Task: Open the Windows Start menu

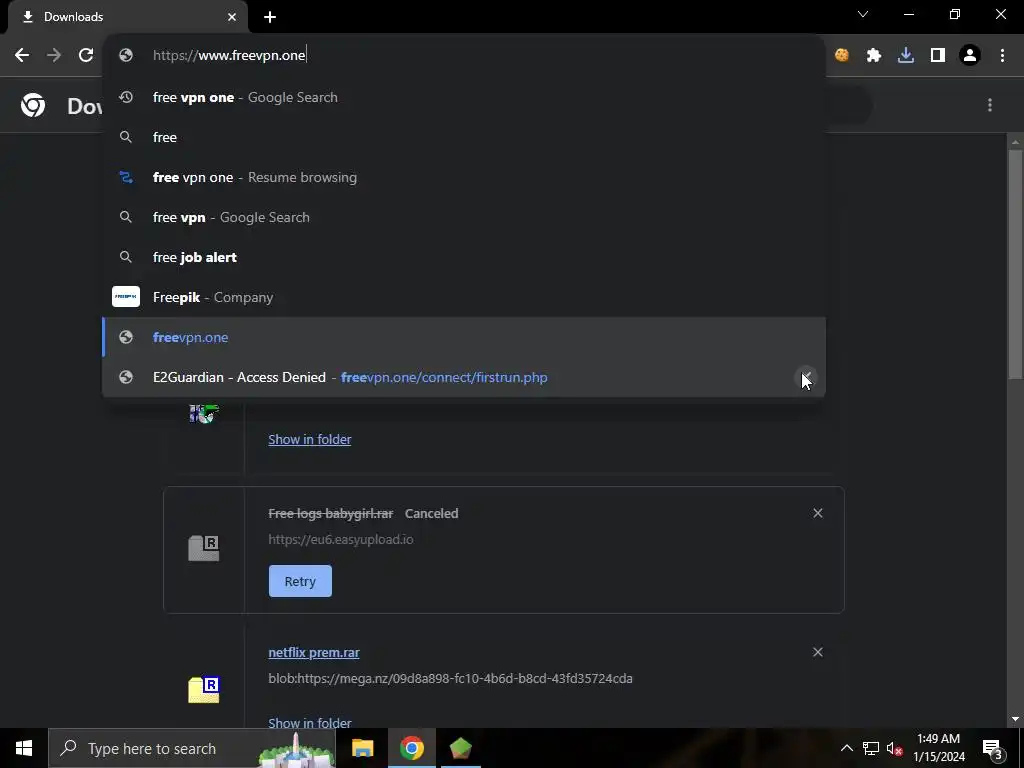Action: point(24,748)
